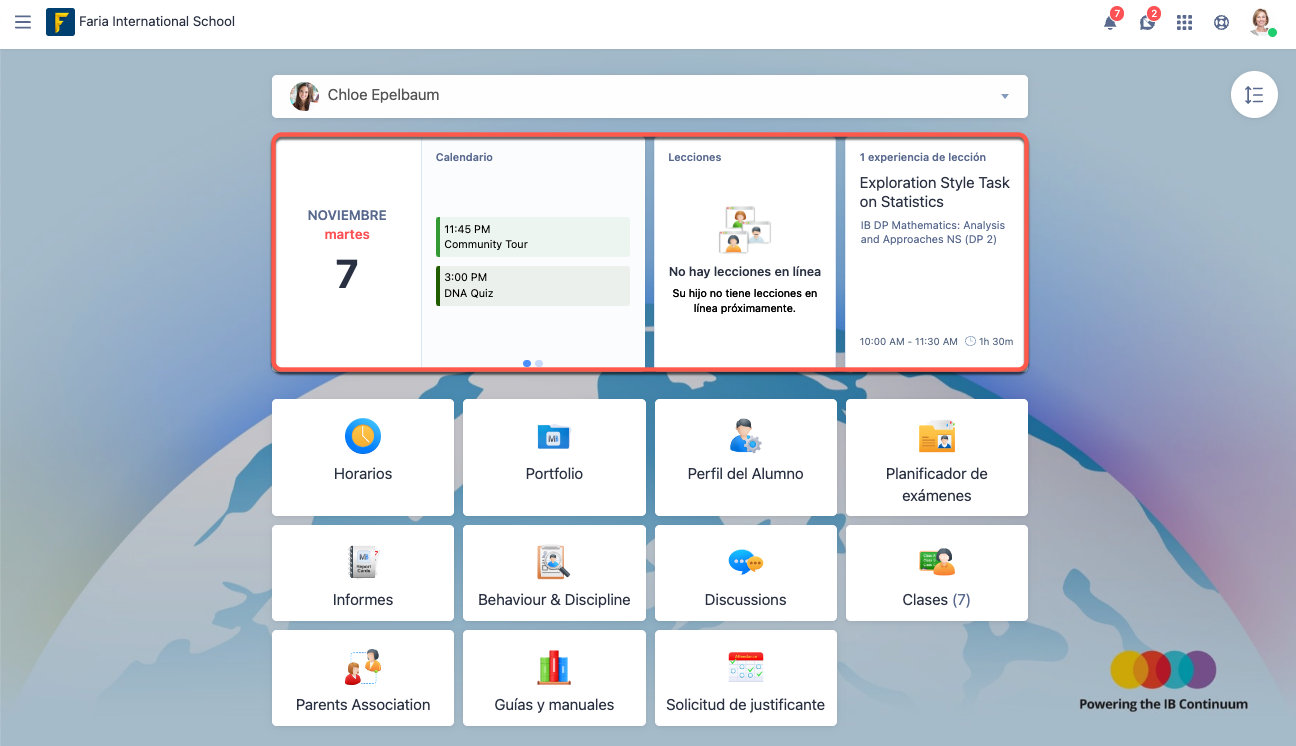This screenshot has width=1296, height=746.
Task: Open Behaviour & Discipline tile
Action: pos(554,573)
